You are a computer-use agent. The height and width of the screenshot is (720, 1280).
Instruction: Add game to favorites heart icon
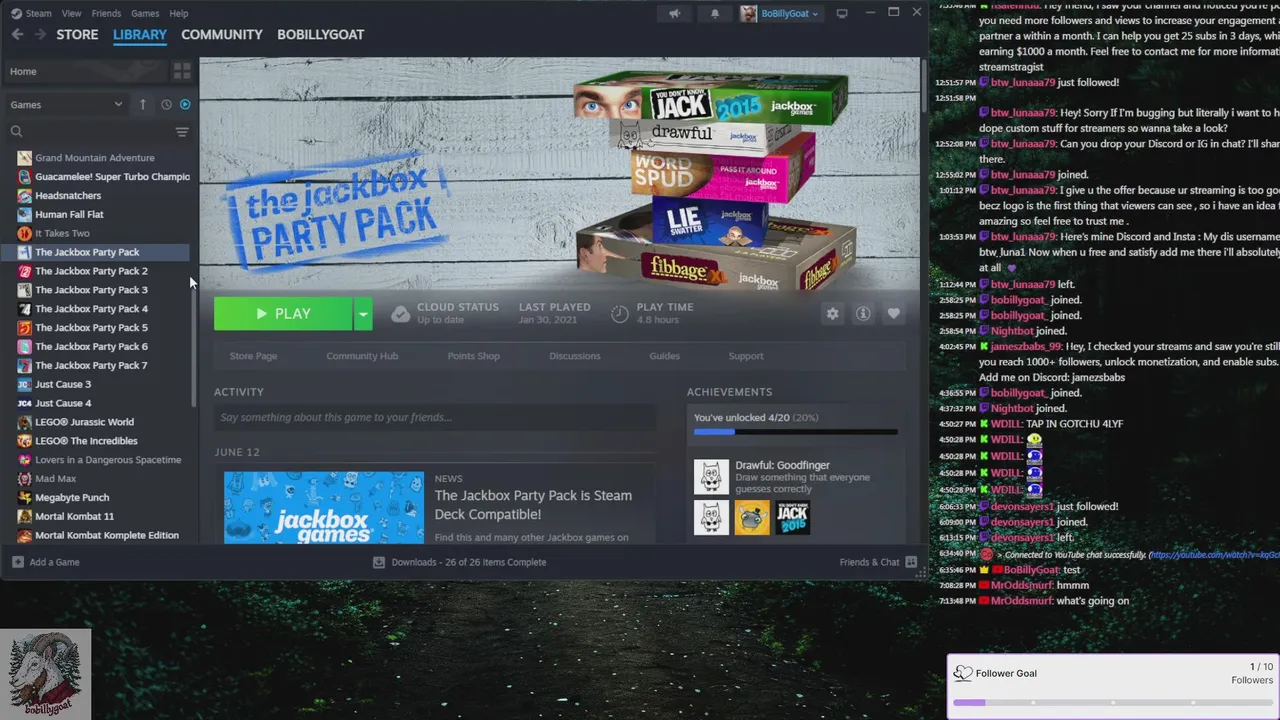coord(894,313)
